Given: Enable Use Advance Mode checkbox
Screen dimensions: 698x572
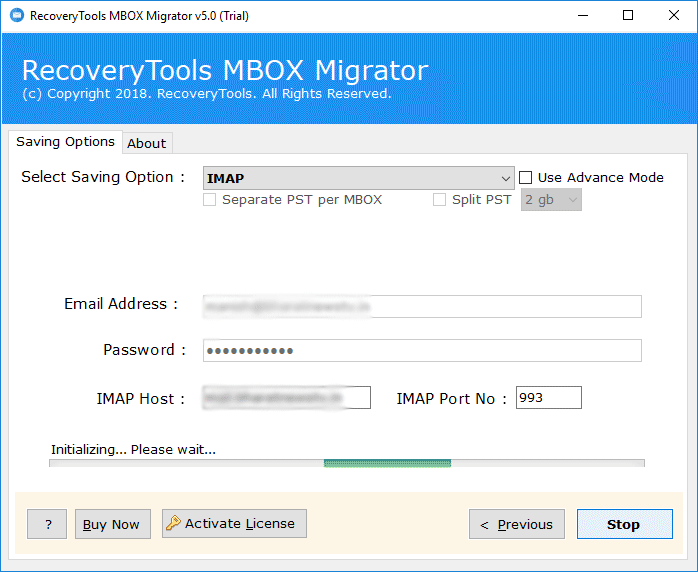Looking at the screenshot, I should click(525, 178).
